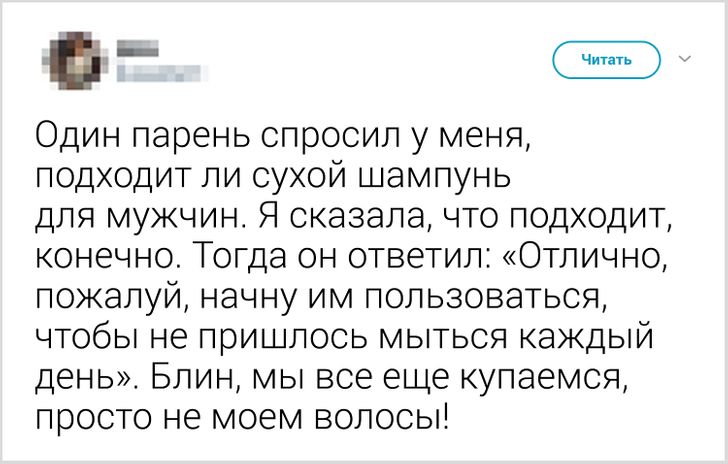The width and height of the screenshot is (728, 464).
Task: Click the line просто не моем волосы
Action: point(240,411)
